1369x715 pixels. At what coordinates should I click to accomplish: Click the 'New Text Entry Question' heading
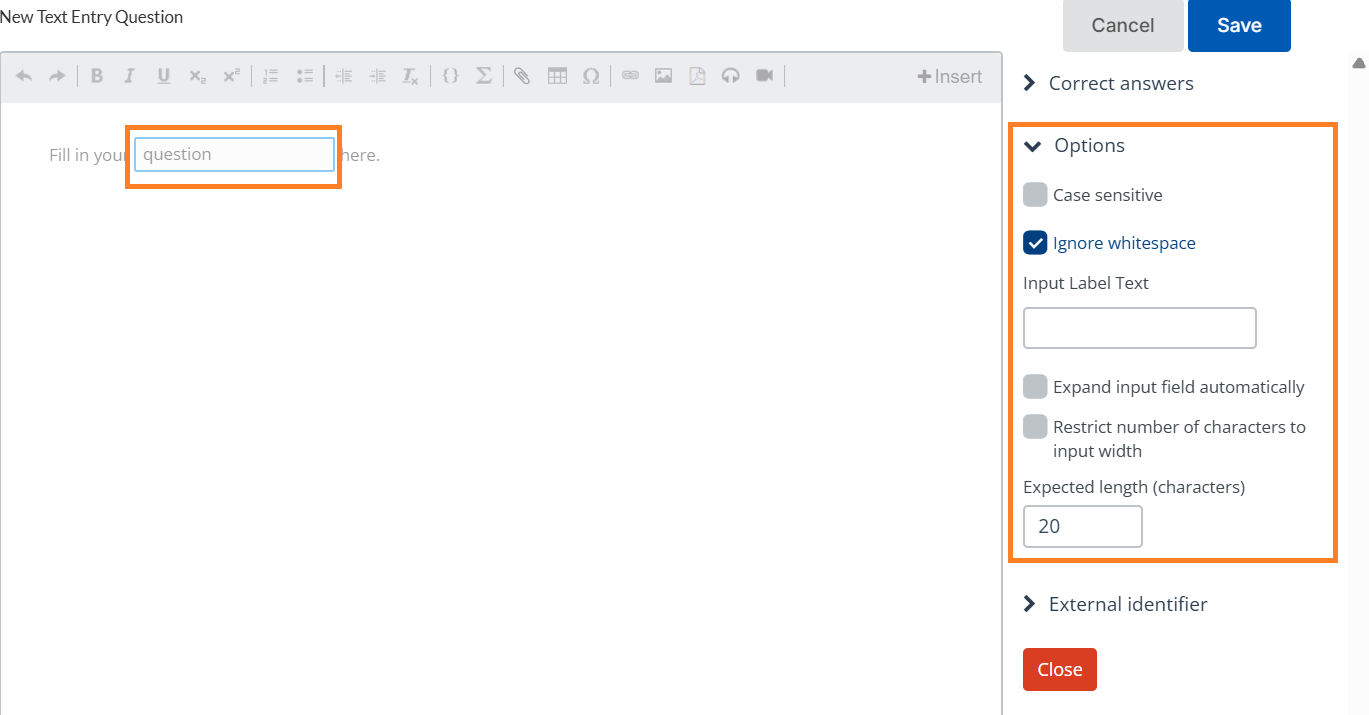click(92, 17)
